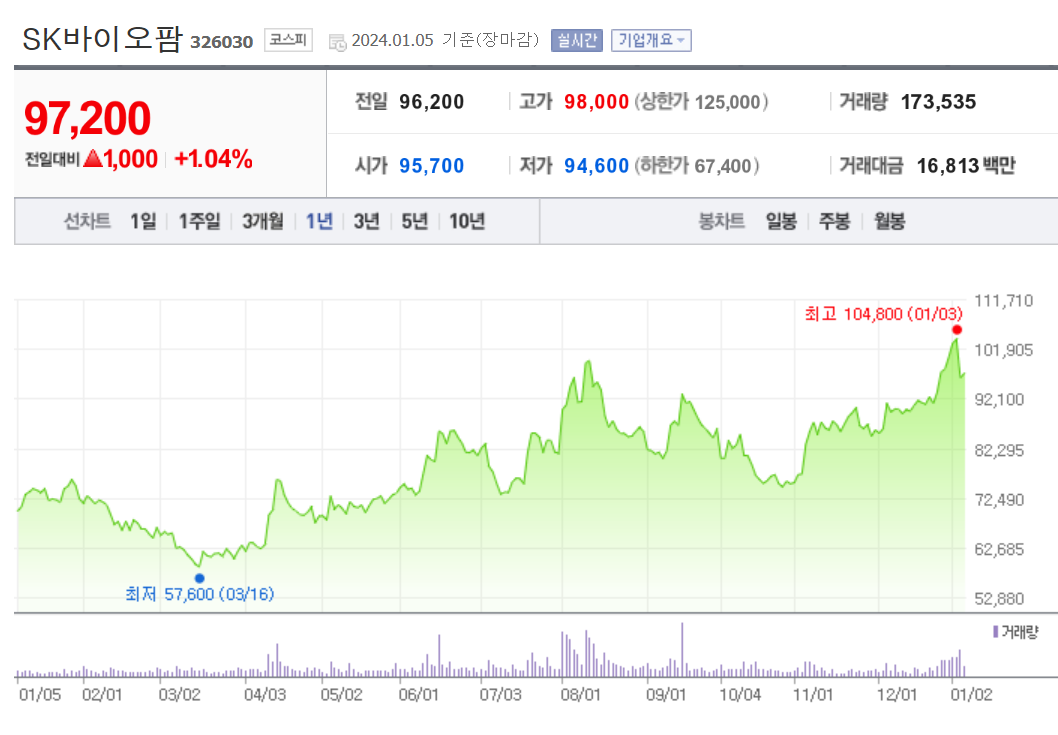1058x735 pixels.
Task: Click the 상한가 125,000 text
Action: click(x=702, y=102)
